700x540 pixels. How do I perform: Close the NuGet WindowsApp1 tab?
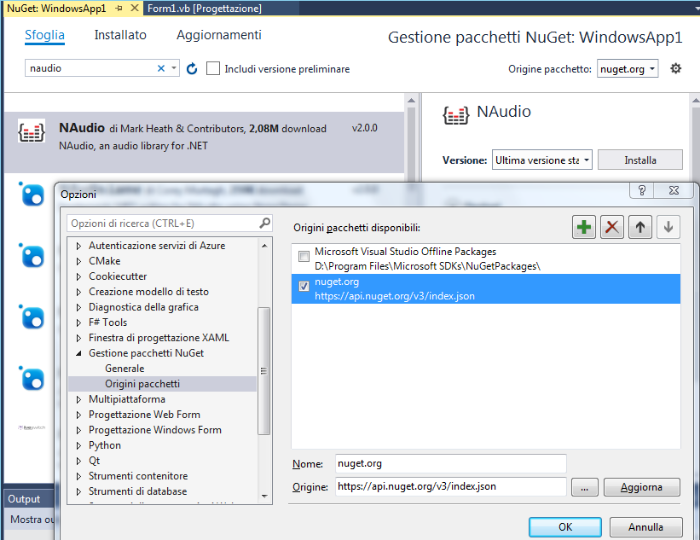point(134,8)
